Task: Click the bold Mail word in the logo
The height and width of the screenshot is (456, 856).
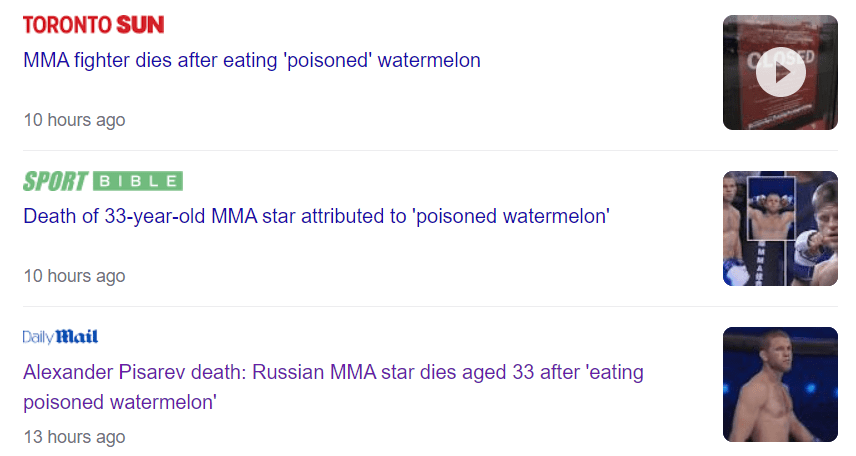Action: click(77, 337)
